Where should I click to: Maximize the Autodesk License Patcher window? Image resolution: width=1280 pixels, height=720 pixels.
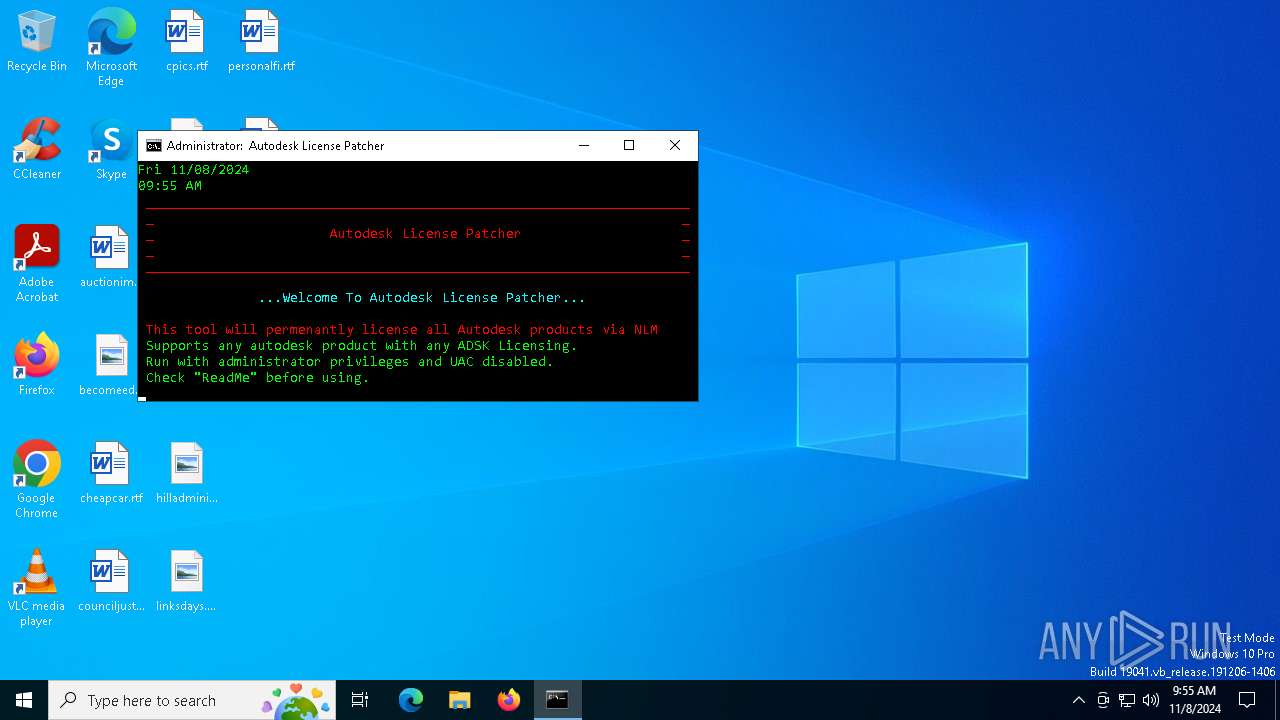coord(629,146)
